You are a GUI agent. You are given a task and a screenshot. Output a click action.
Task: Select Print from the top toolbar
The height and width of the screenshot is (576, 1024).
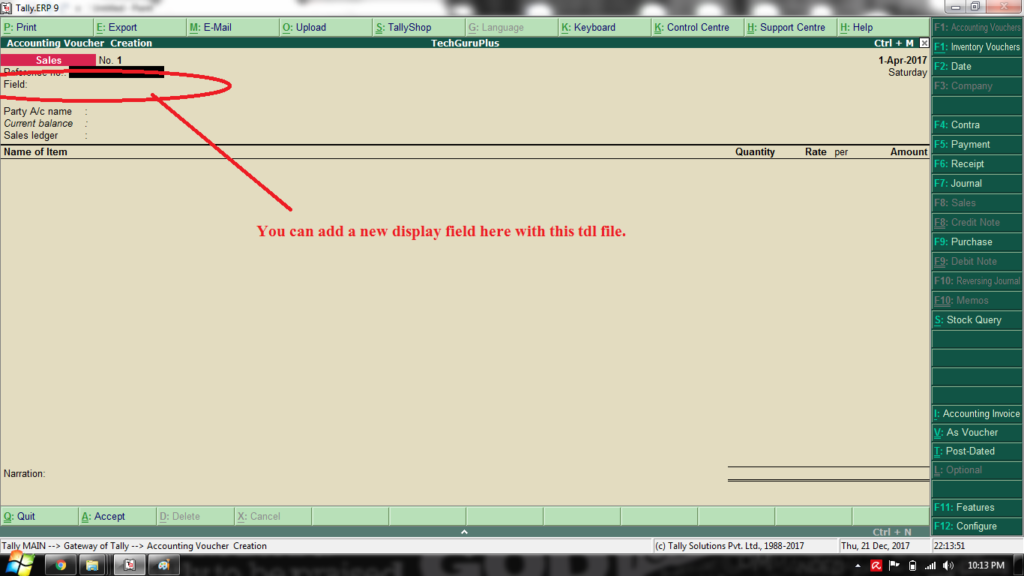pos(25,27)
